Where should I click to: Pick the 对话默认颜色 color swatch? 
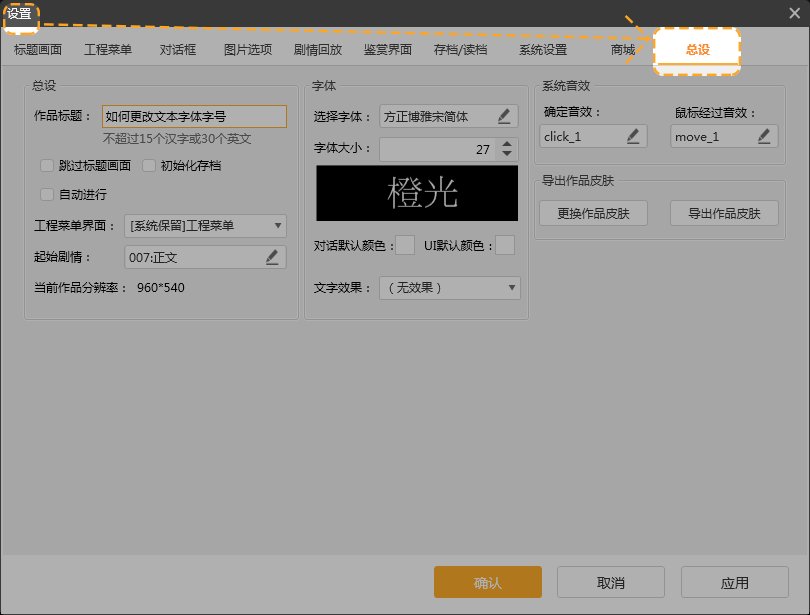pos(405,245)
